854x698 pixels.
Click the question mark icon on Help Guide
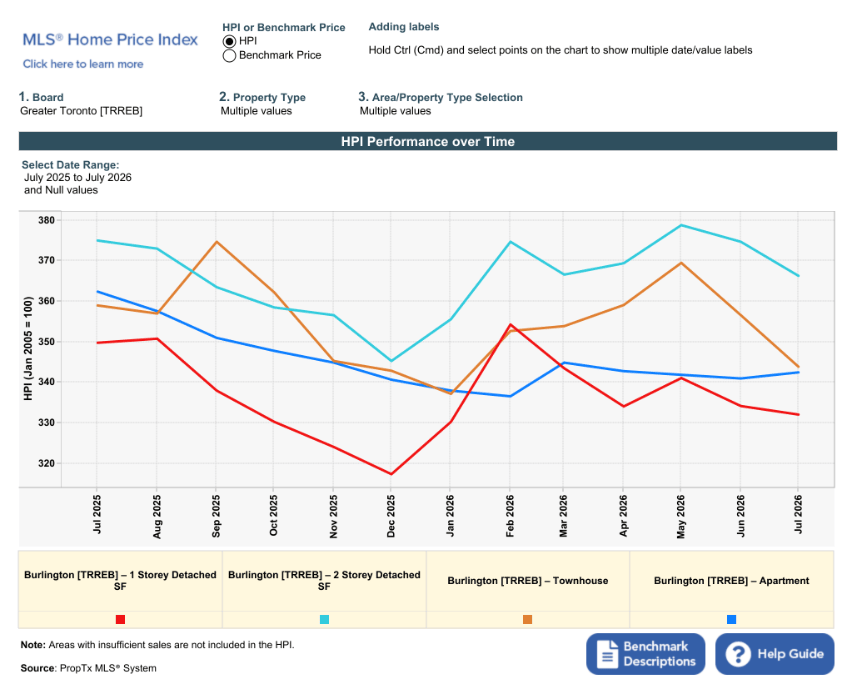click(737, 654)
